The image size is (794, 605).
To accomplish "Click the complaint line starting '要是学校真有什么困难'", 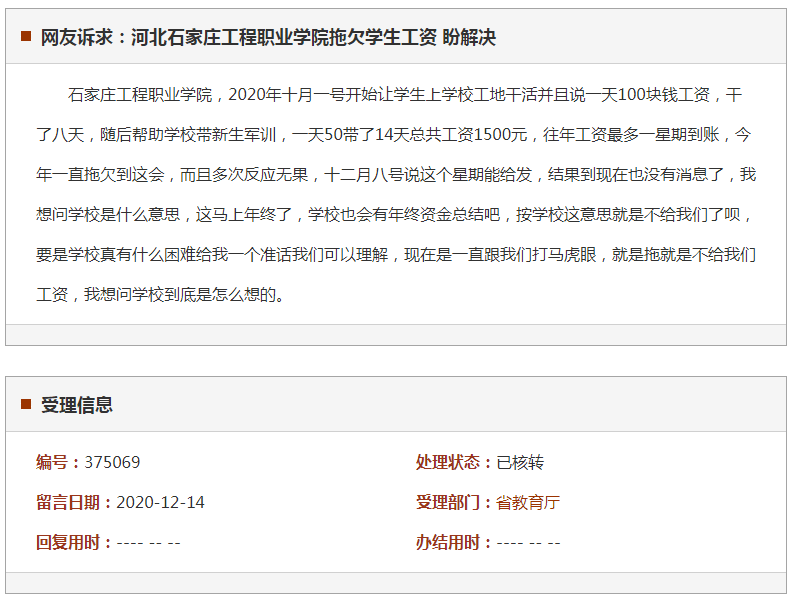I will point(396,255).
